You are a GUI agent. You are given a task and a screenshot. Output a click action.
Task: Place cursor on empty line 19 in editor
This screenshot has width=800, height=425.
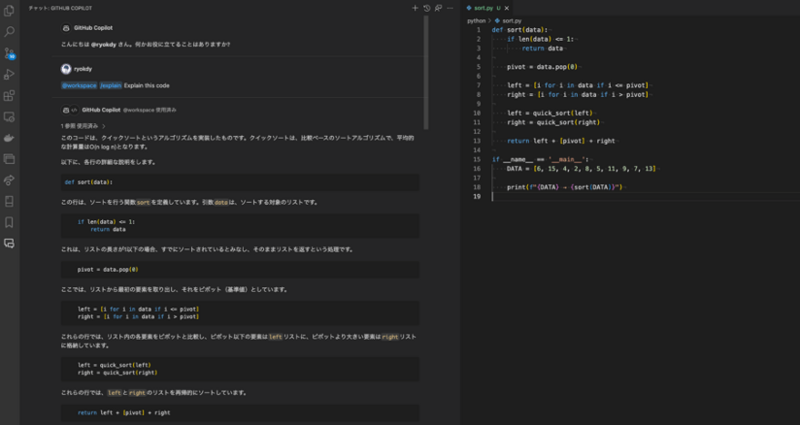(600, 197)
